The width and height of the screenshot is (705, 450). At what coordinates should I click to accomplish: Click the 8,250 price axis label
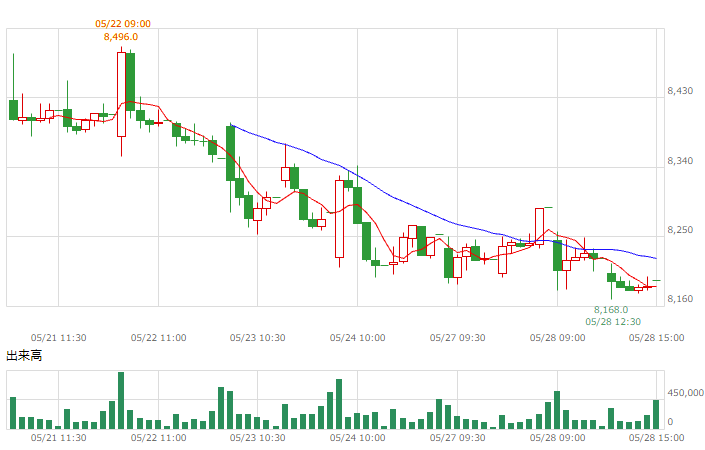click(680, 230)
